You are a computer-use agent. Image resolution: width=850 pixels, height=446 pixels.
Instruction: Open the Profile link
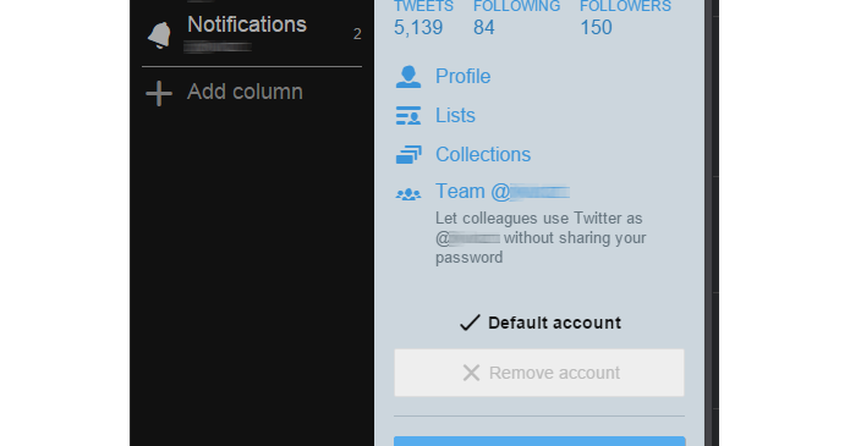[463, 76]
